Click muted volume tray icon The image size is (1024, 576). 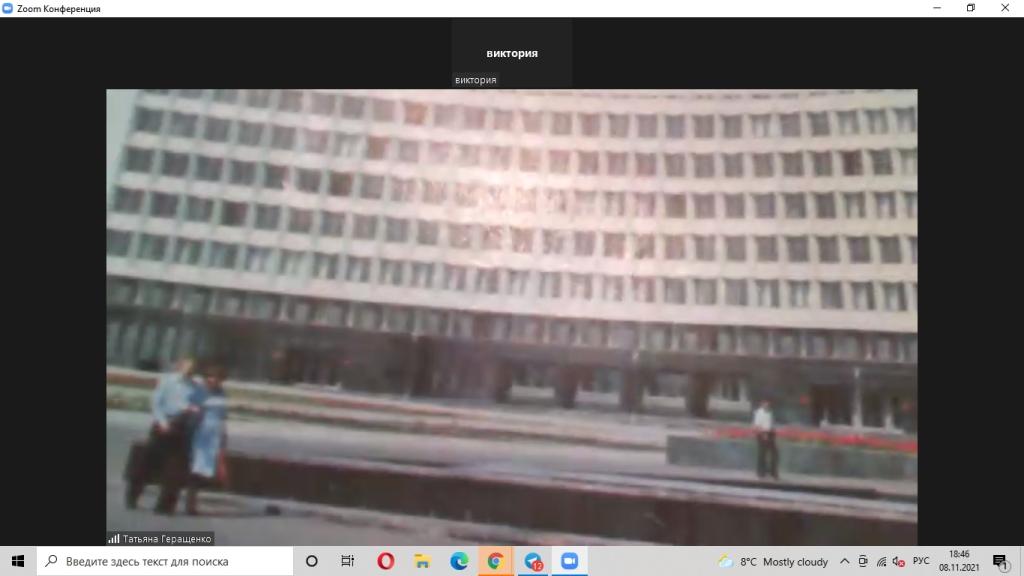tap(899, 562)
